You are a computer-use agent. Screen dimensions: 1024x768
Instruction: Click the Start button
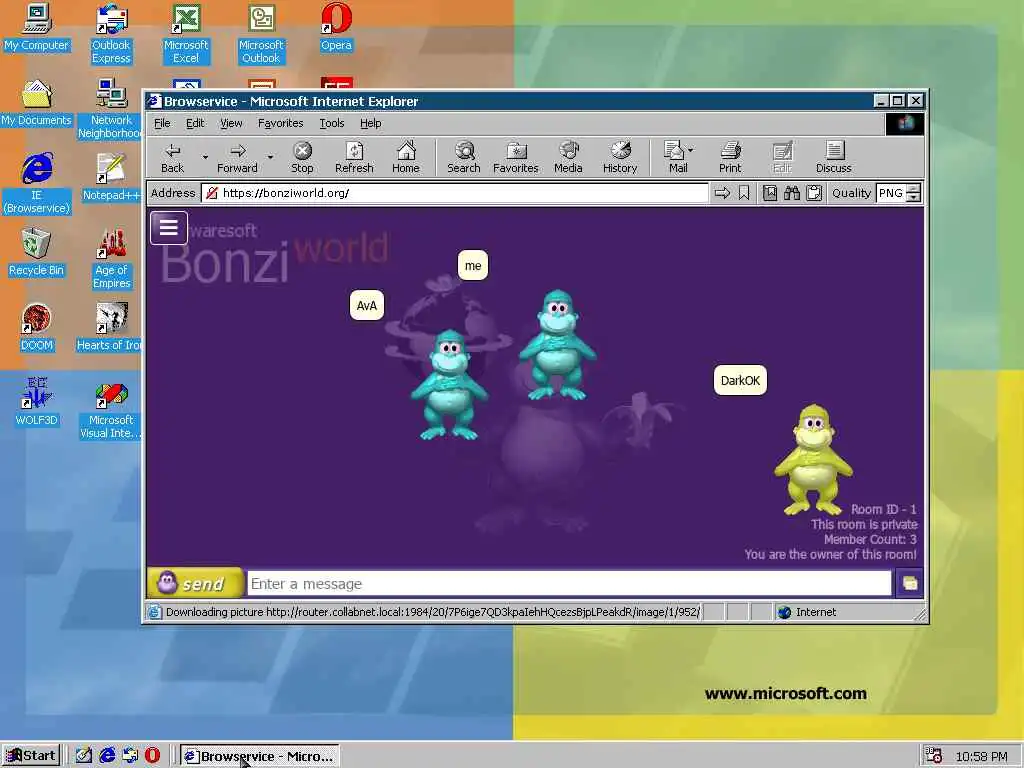click(x=31, y=756)
